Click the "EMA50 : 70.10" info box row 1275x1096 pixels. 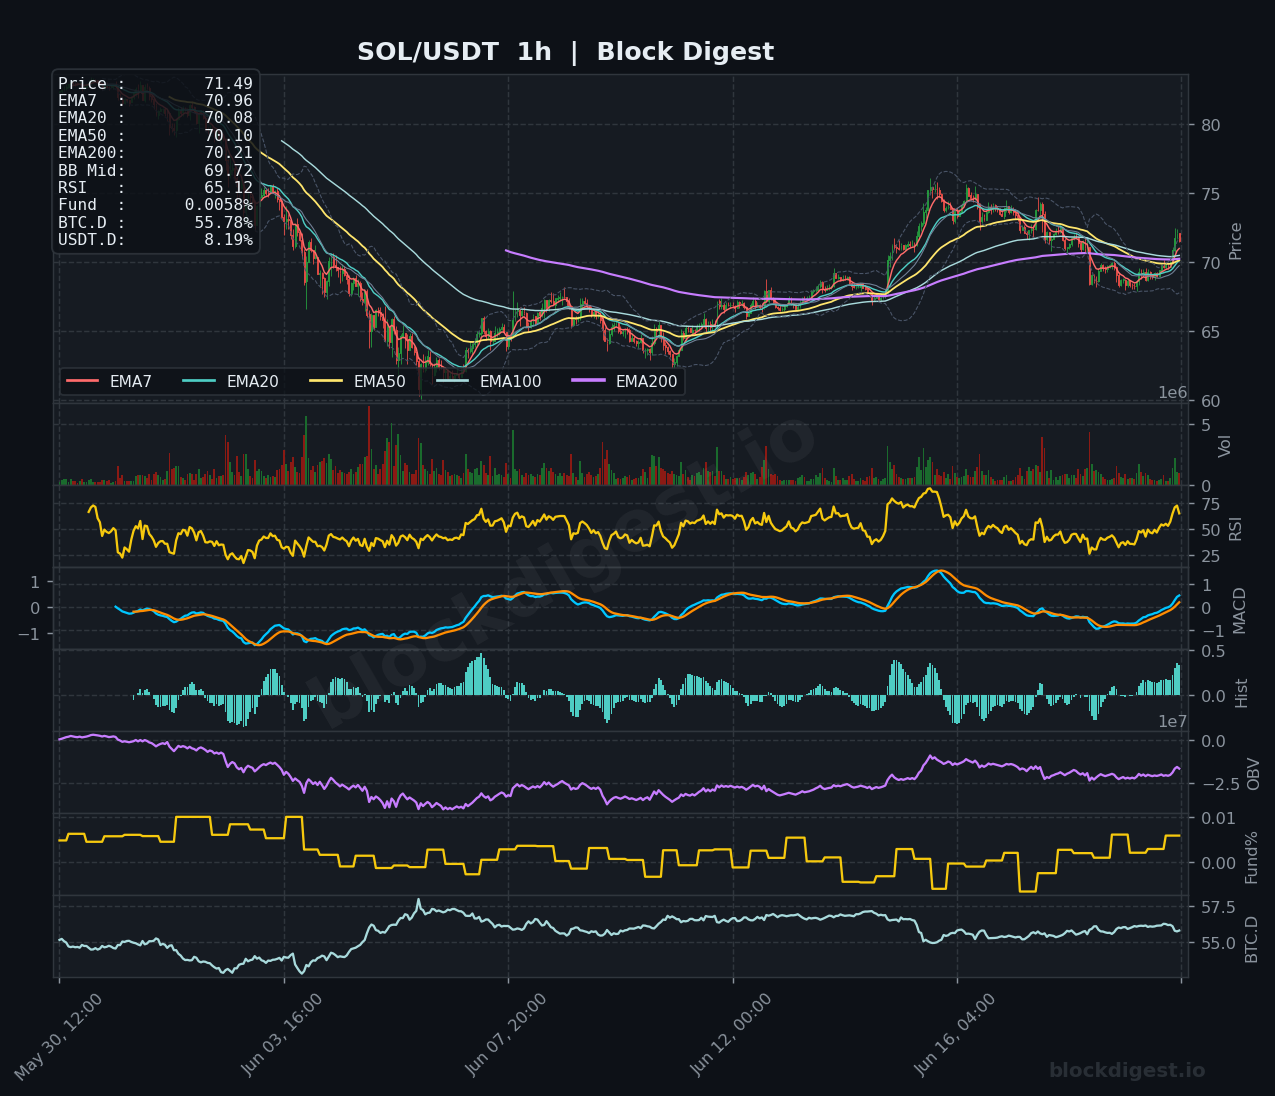pos(155,136)
